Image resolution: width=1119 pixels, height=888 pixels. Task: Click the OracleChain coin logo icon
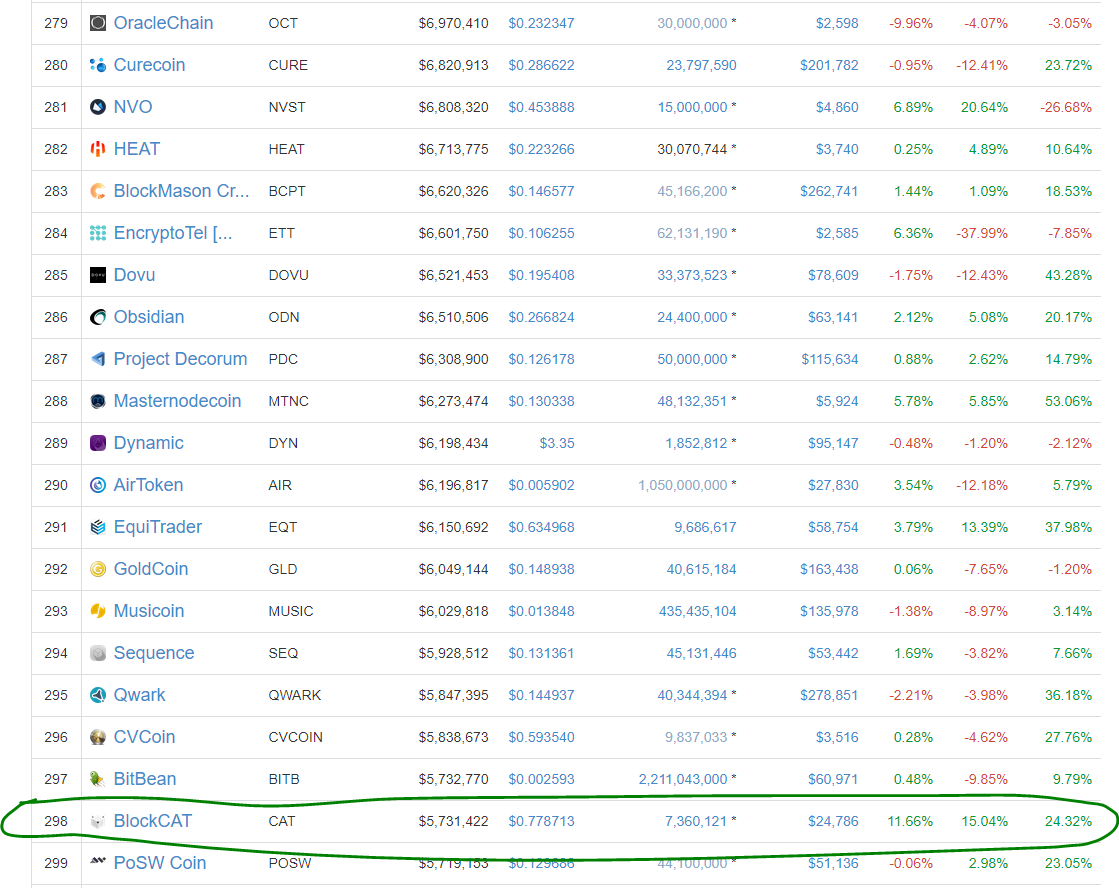click(98, 23)
